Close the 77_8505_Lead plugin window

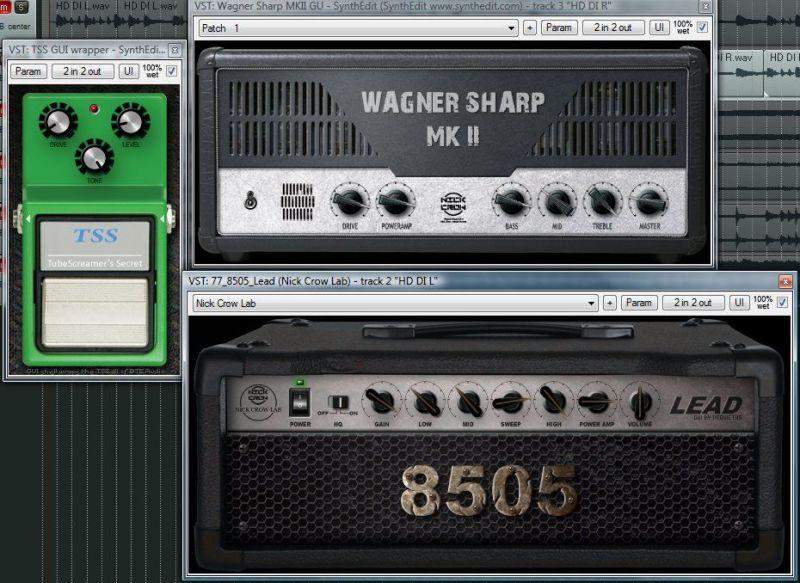[786, 281]
